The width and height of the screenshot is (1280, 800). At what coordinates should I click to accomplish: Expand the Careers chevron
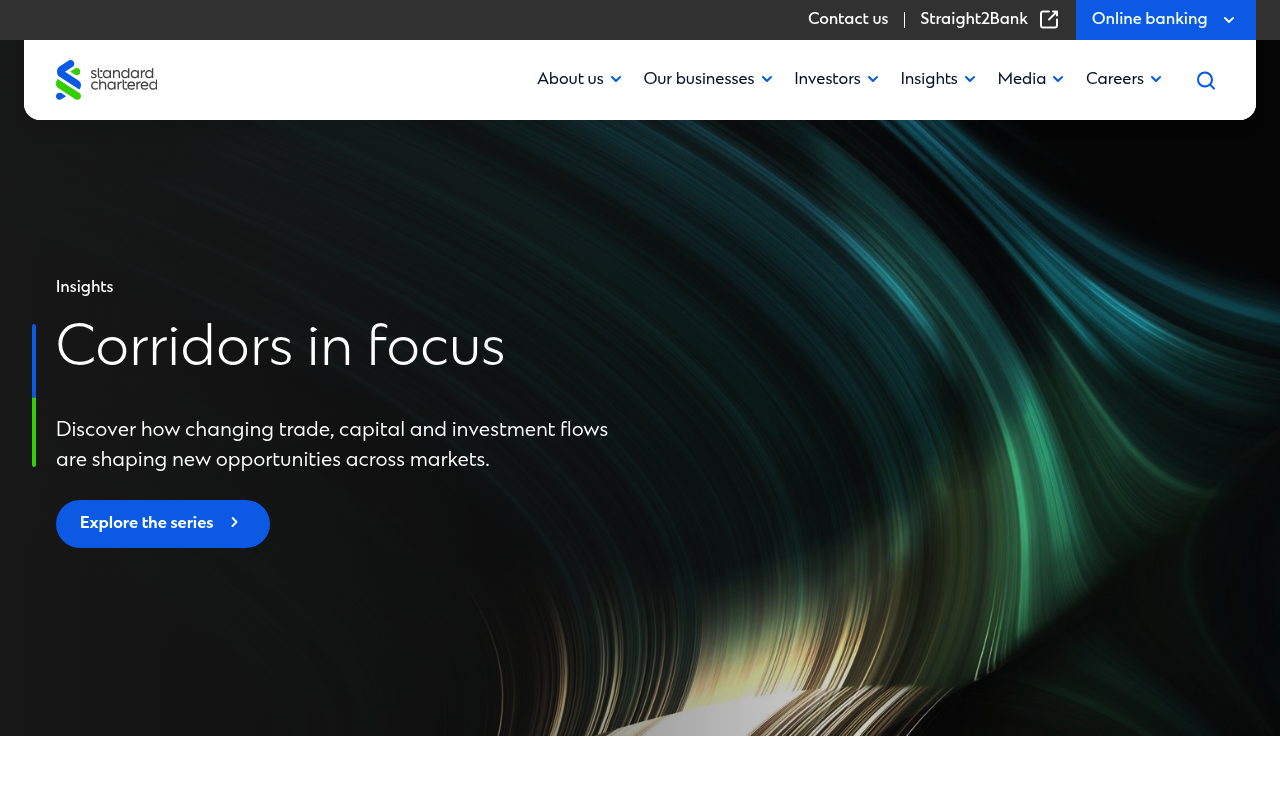pyautogui.click(x=1156, y=79)
